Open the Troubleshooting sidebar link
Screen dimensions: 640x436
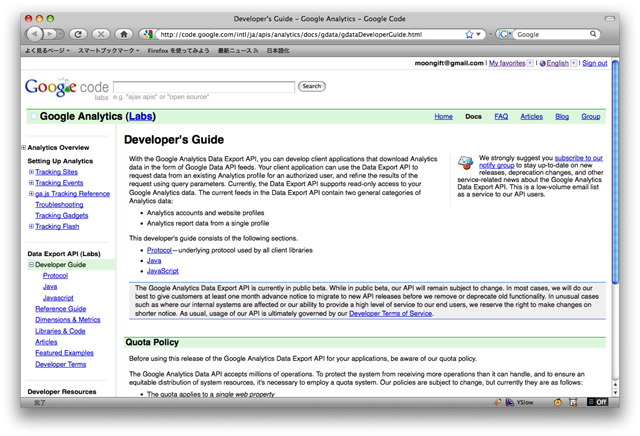pyautogui.click(x=59, y=205)
